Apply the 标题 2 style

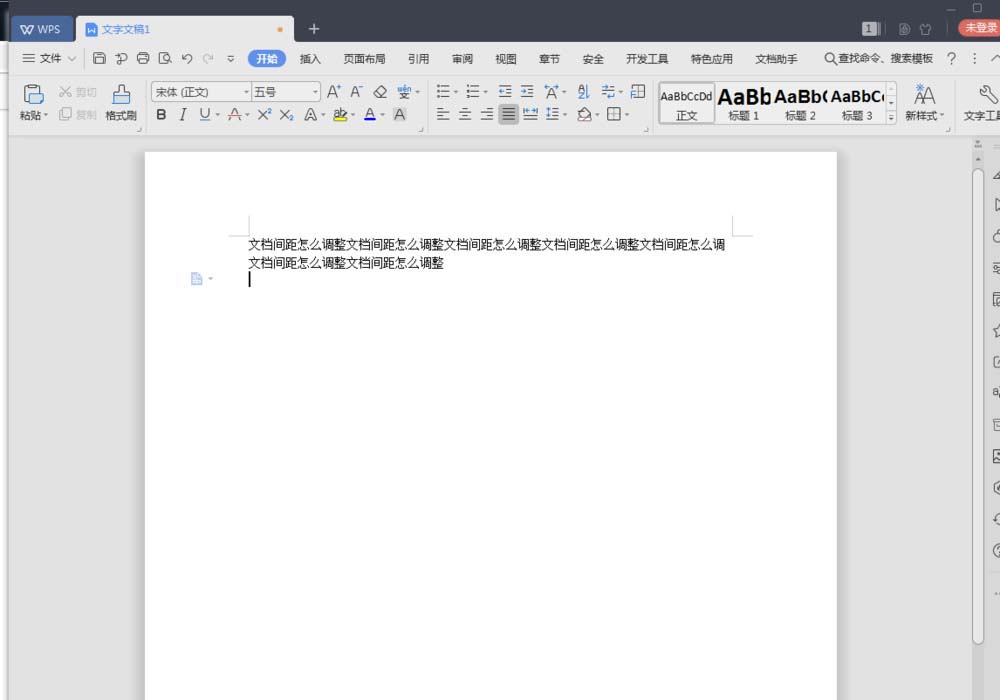point(800,103)
